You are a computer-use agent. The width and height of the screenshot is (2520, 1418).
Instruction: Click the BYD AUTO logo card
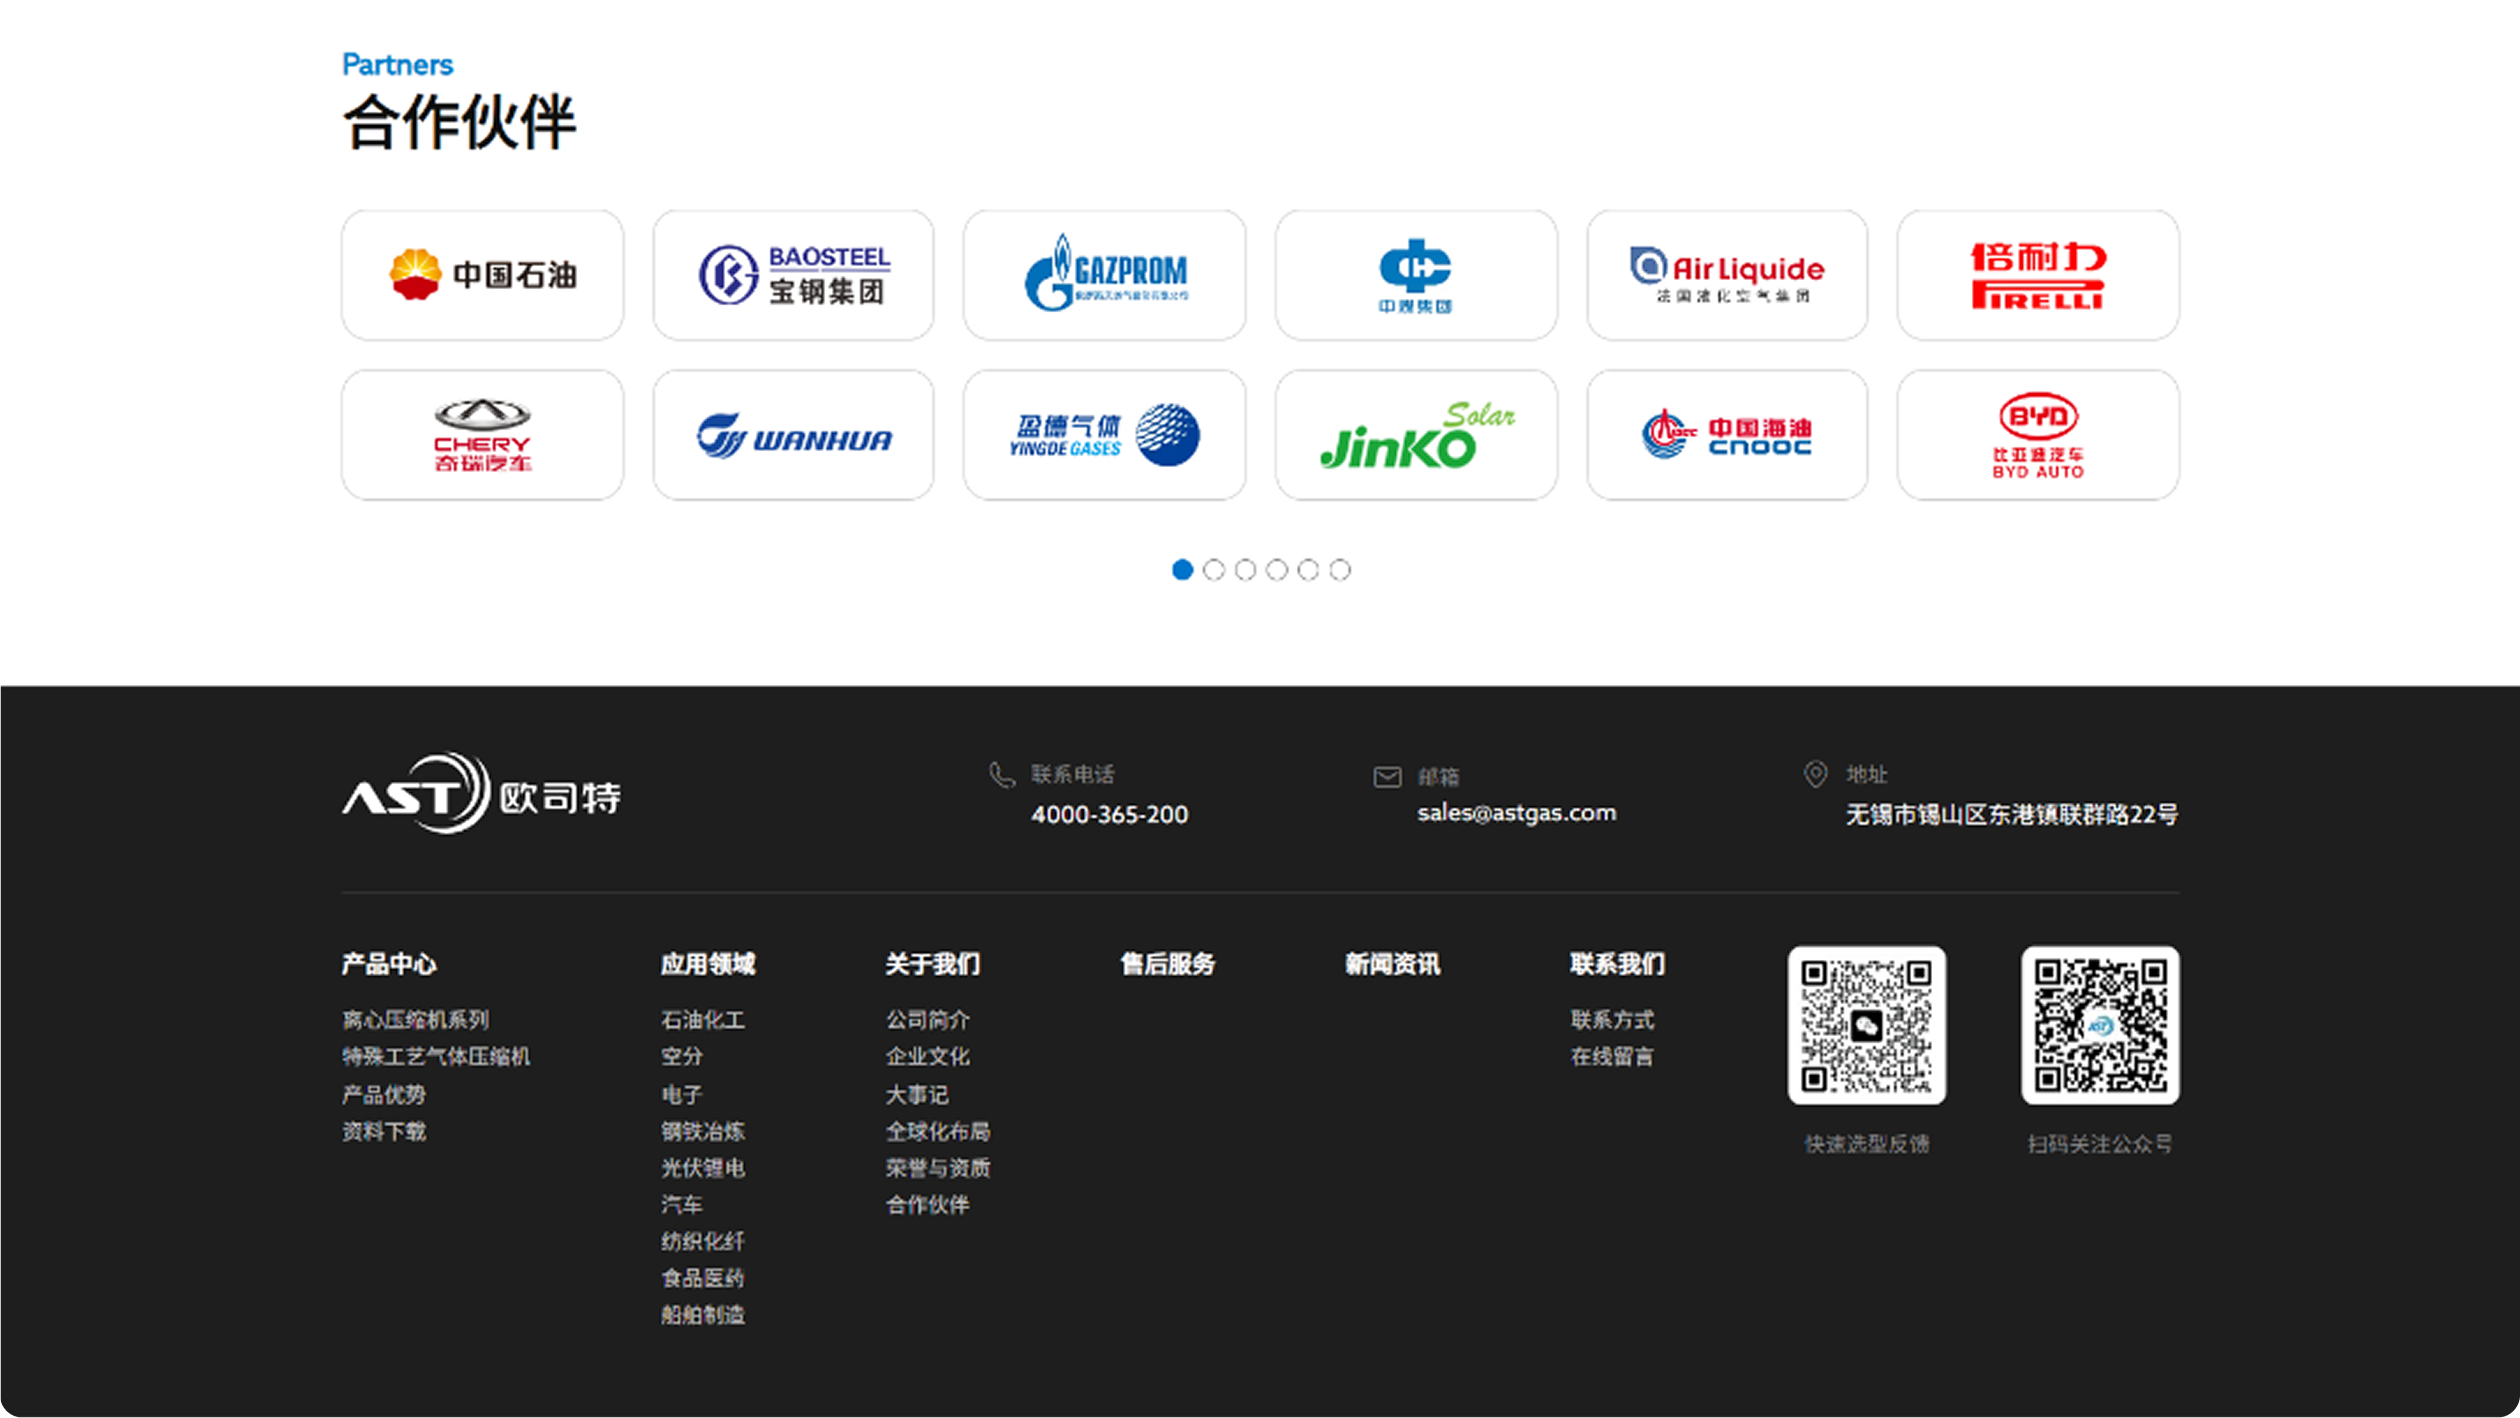coord(2038,434)
